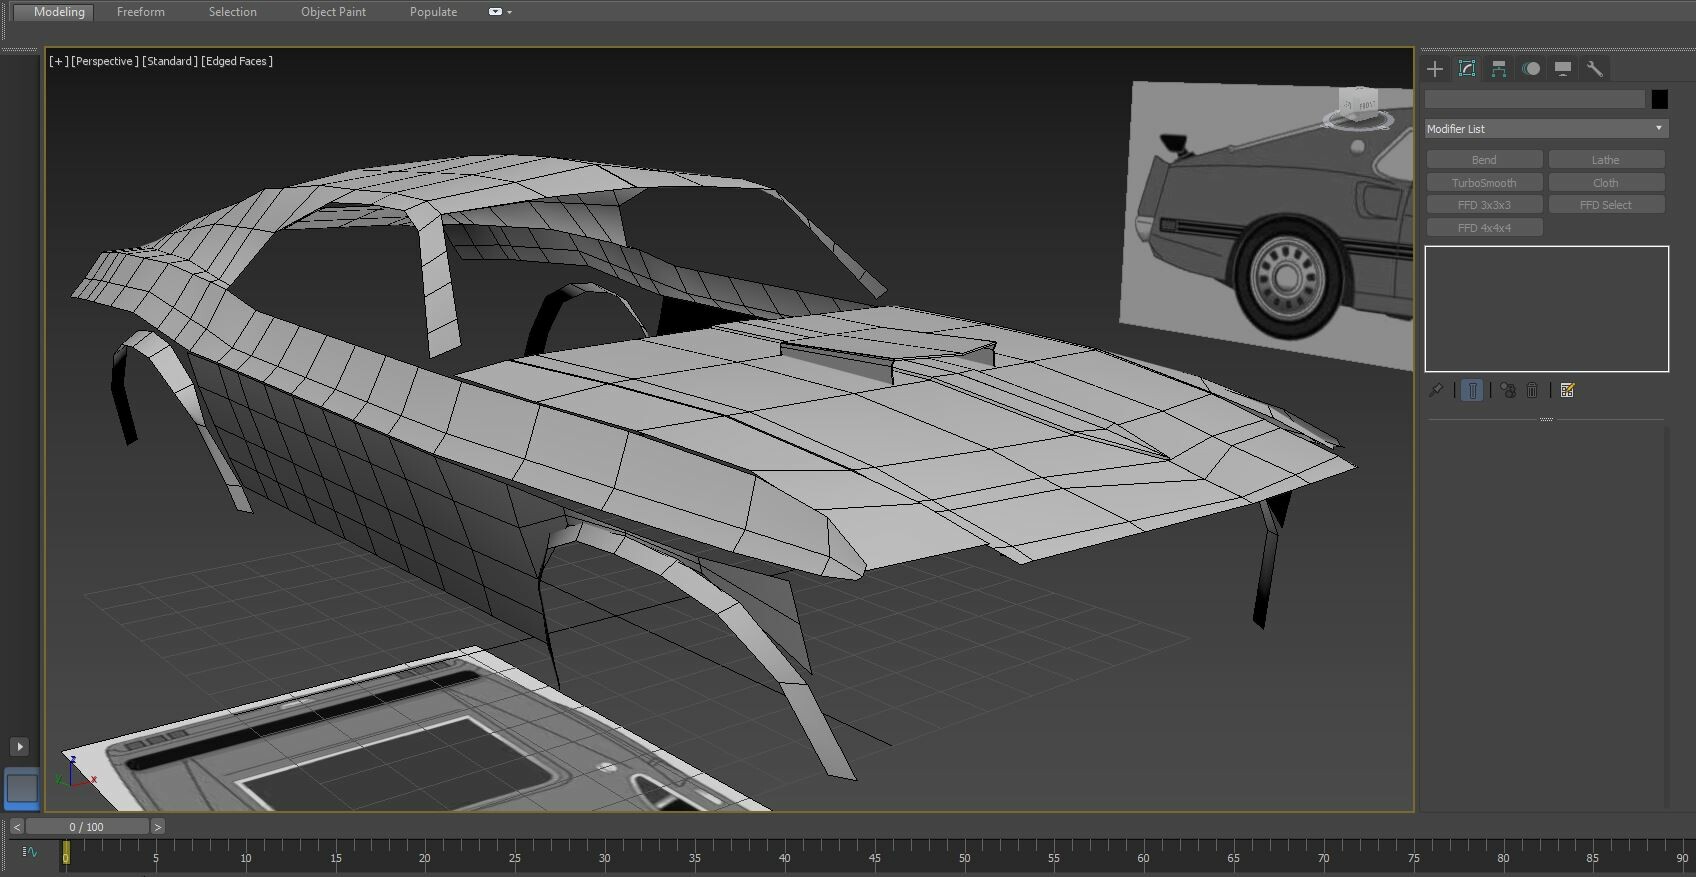
Task: Toggle the viewport layout tab thumbnail
Action: click(x=21, y=788)
